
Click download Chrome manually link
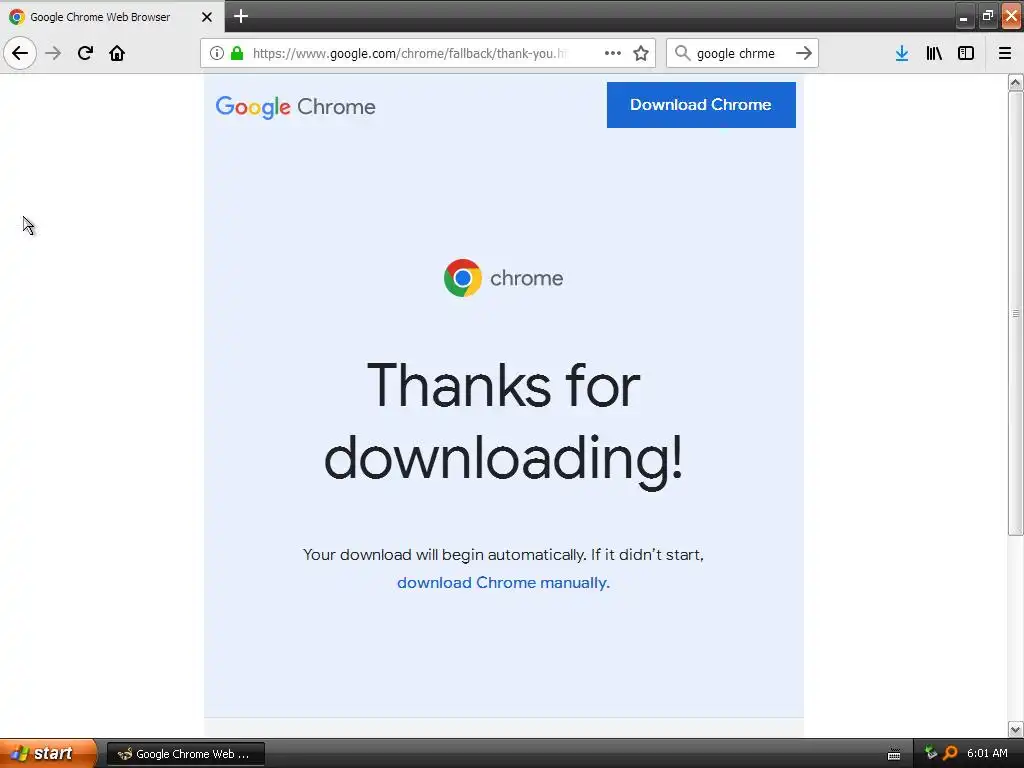pos(503,583)
